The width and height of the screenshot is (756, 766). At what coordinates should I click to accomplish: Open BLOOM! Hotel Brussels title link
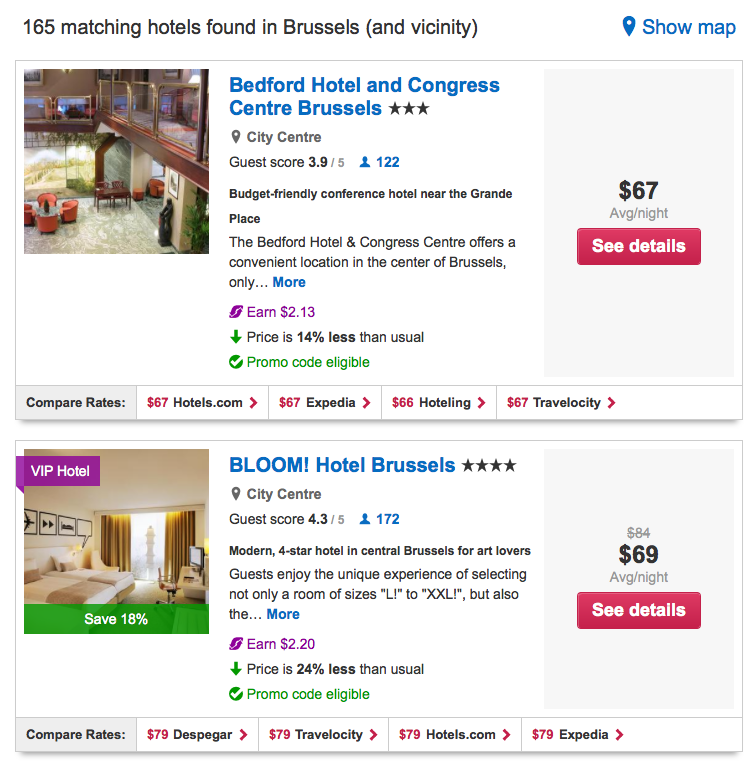342,465
